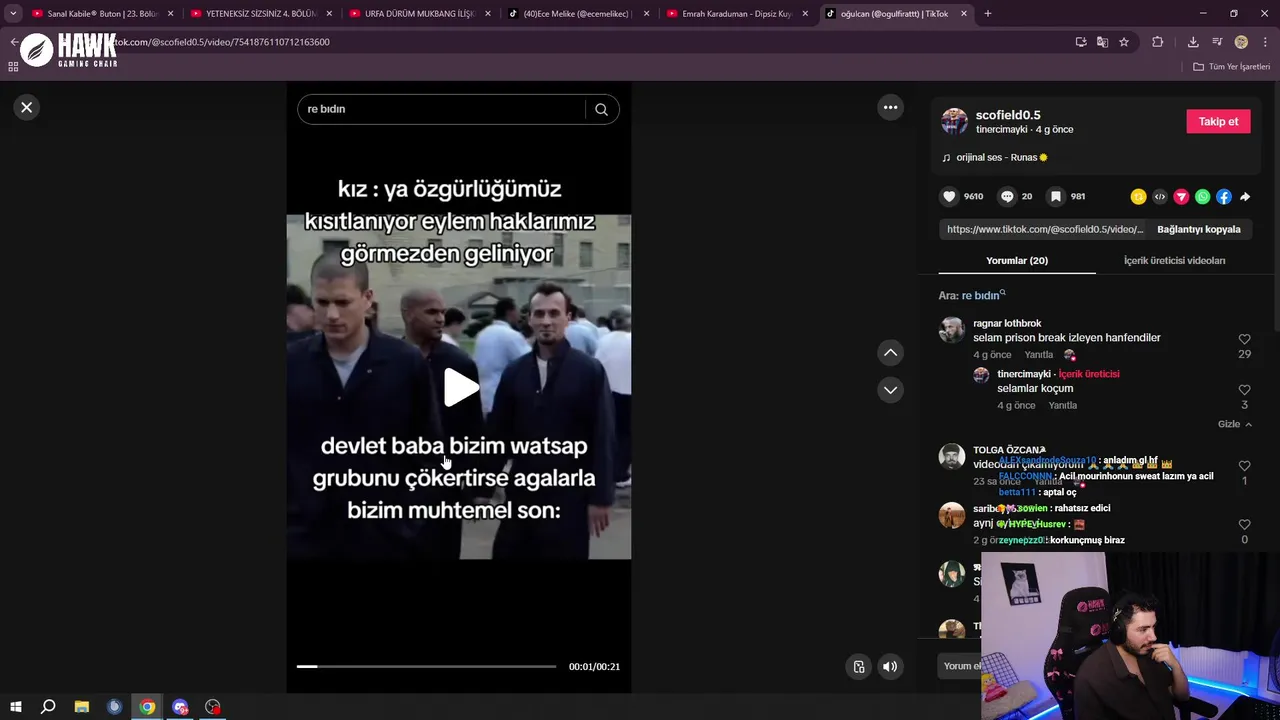
Task: Translate this page icon in address bar
Action: 1102,42
